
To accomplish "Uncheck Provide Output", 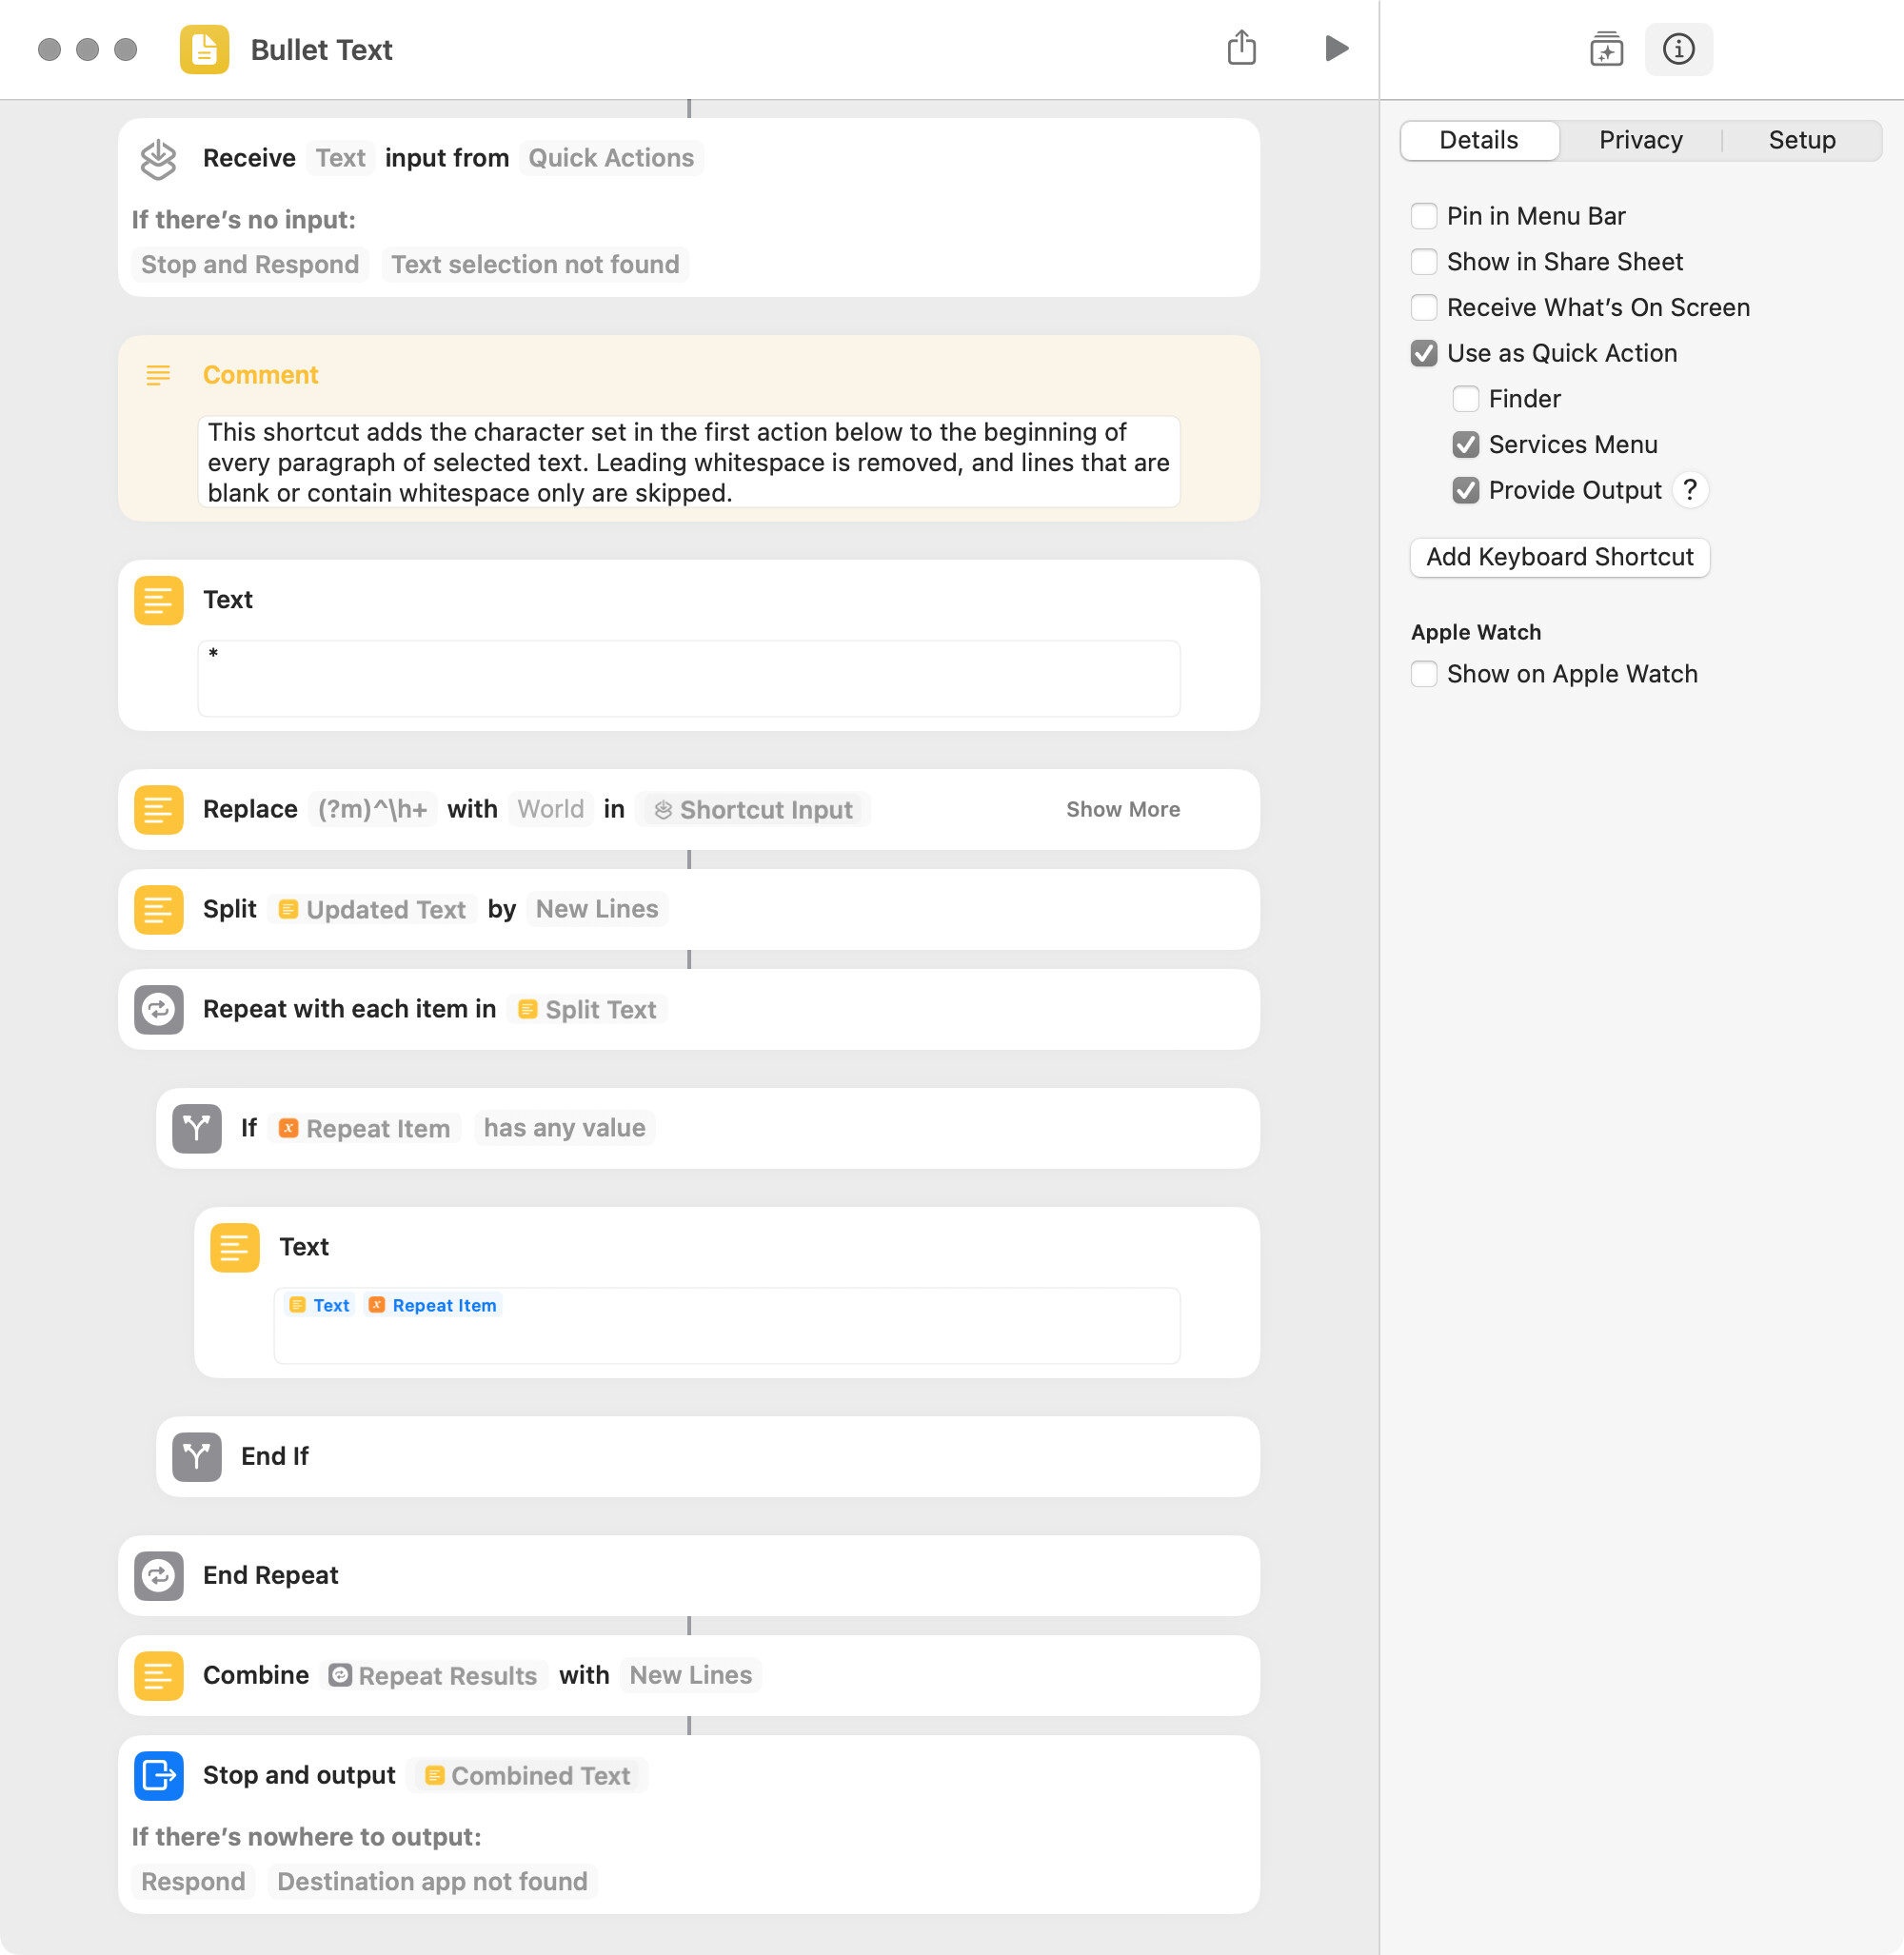I will [1465, 490].
